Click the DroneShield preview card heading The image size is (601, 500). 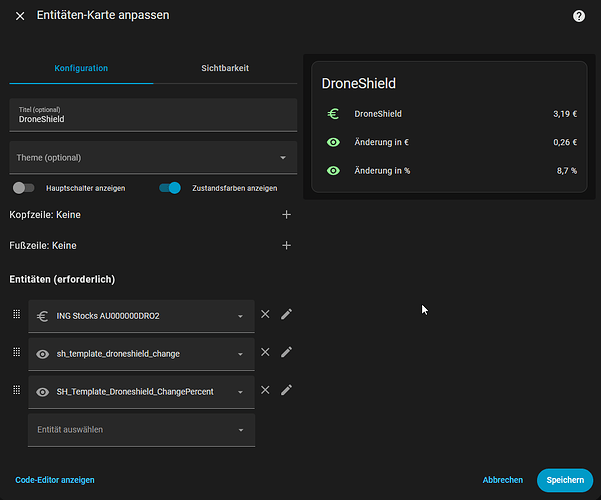[359, 84]
